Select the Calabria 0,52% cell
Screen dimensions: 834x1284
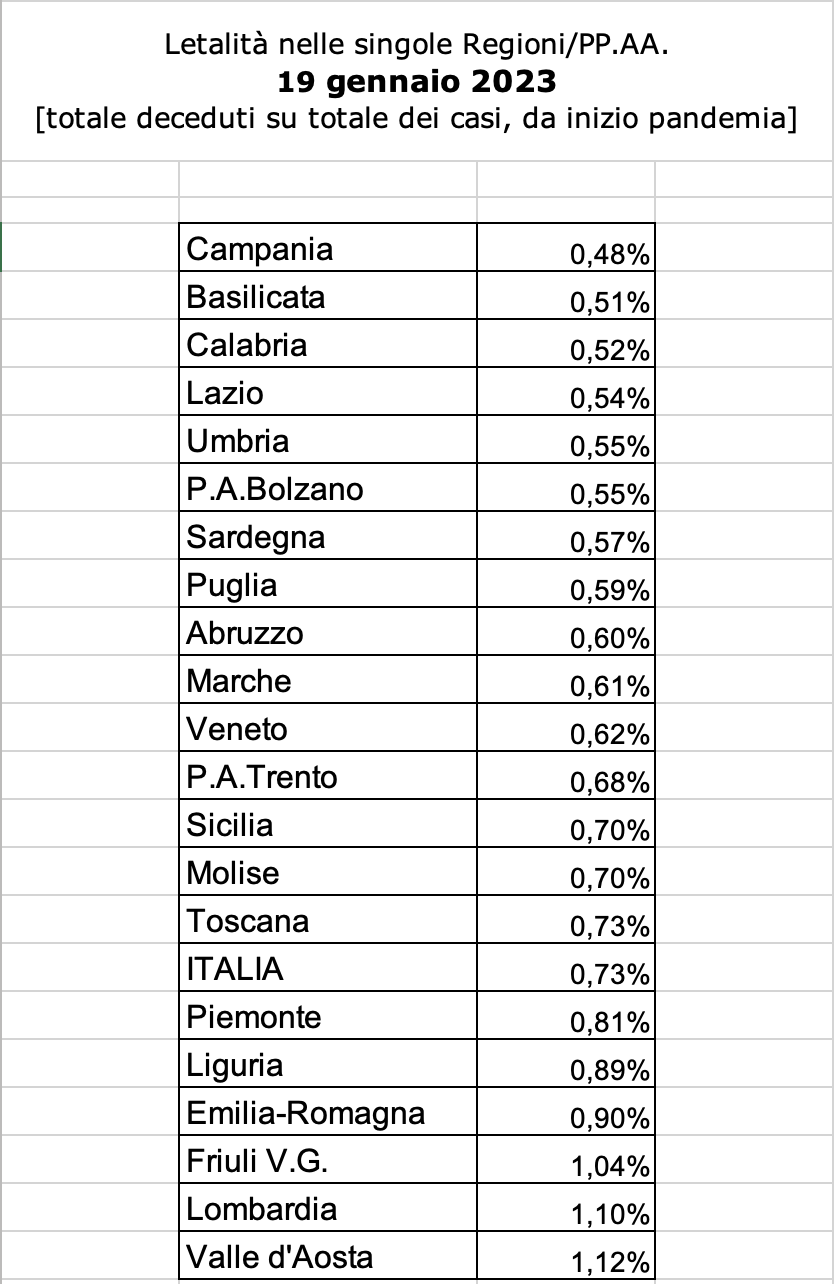click(x=566, y=344)
